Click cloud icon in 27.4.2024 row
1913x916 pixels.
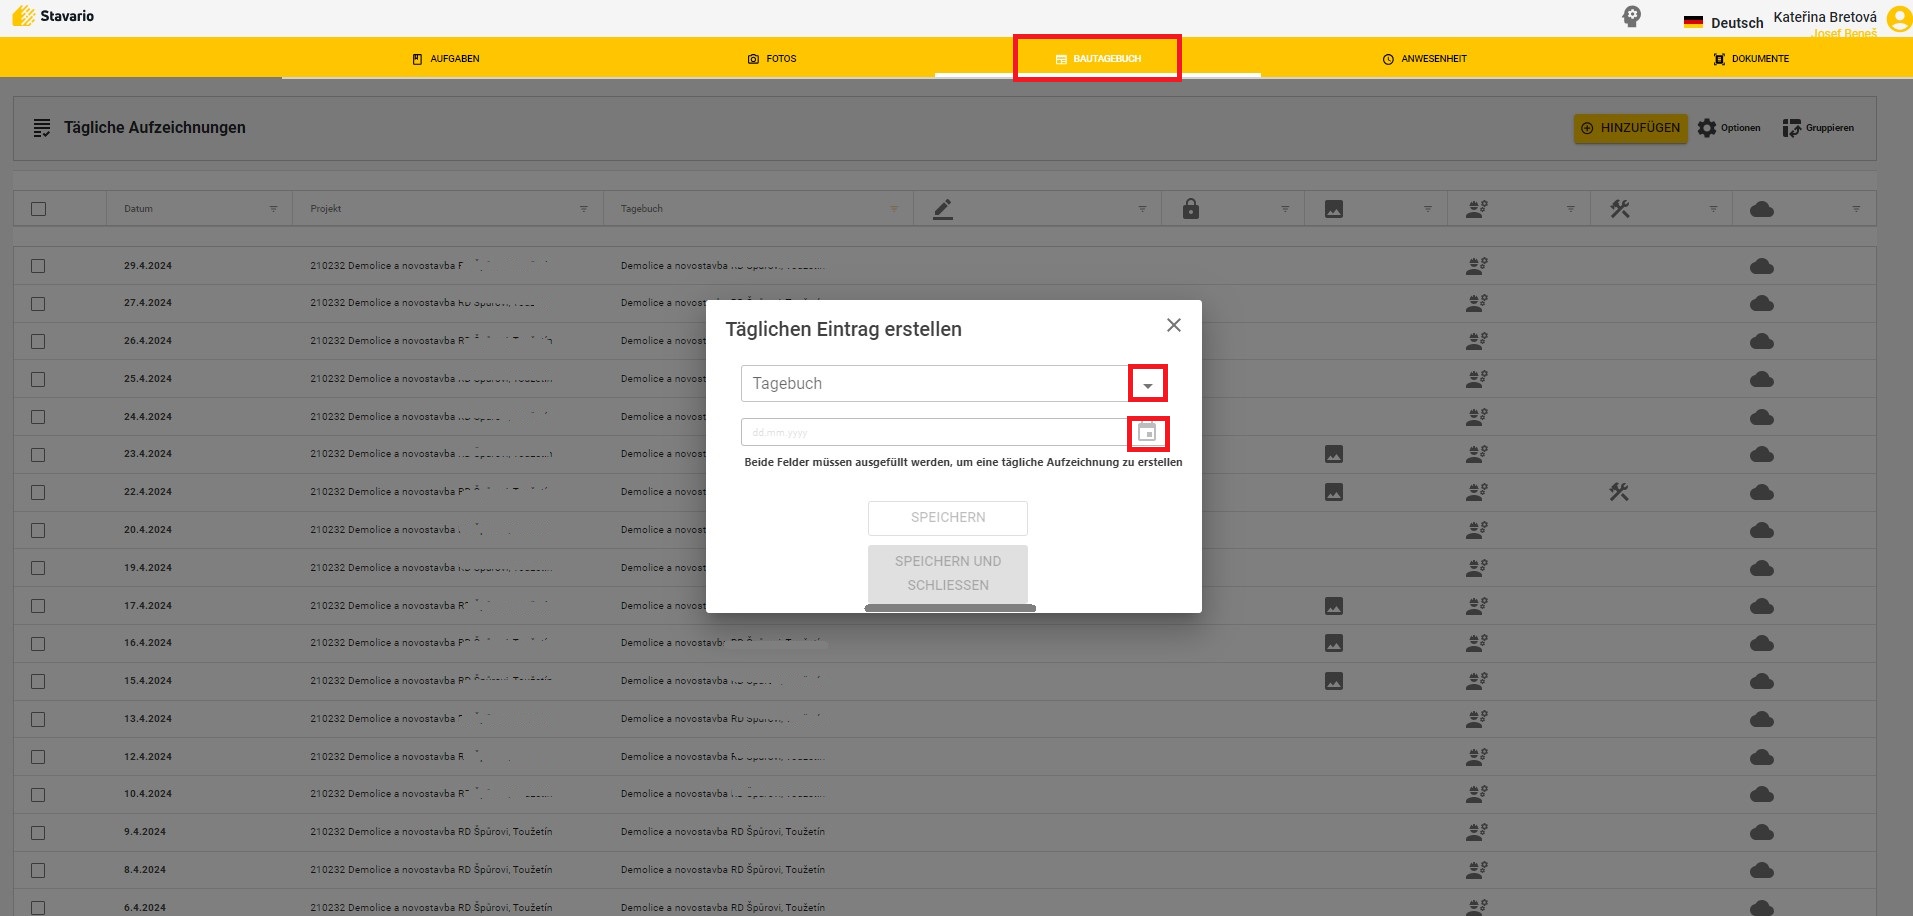1762,303
